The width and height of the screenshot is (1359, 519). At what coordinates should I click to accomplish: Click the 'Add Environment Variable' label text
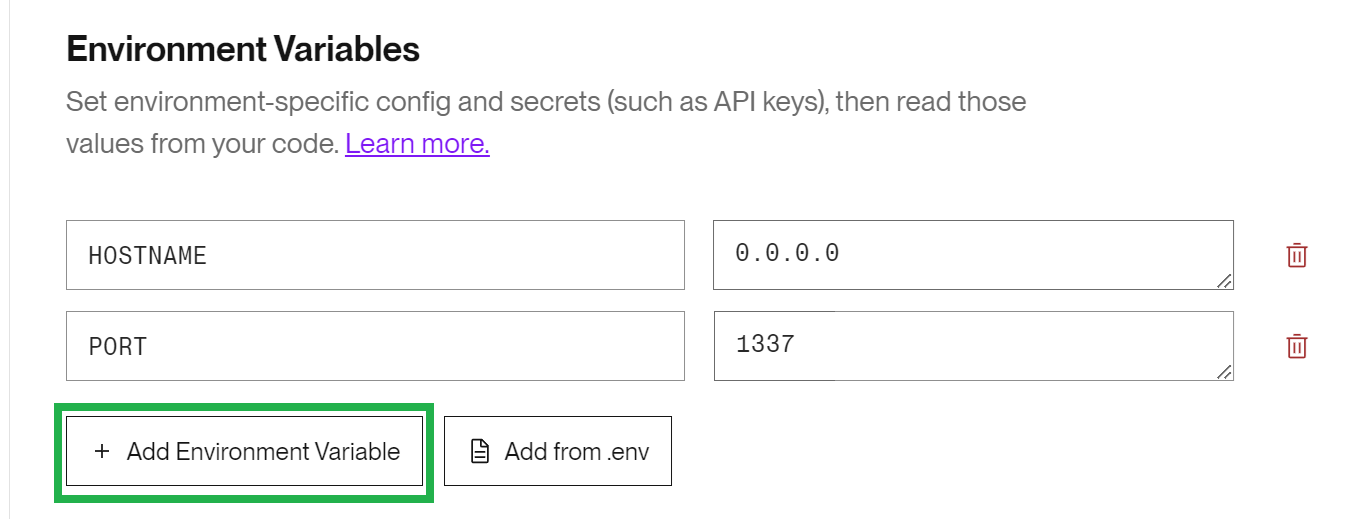tap(263, 451)
